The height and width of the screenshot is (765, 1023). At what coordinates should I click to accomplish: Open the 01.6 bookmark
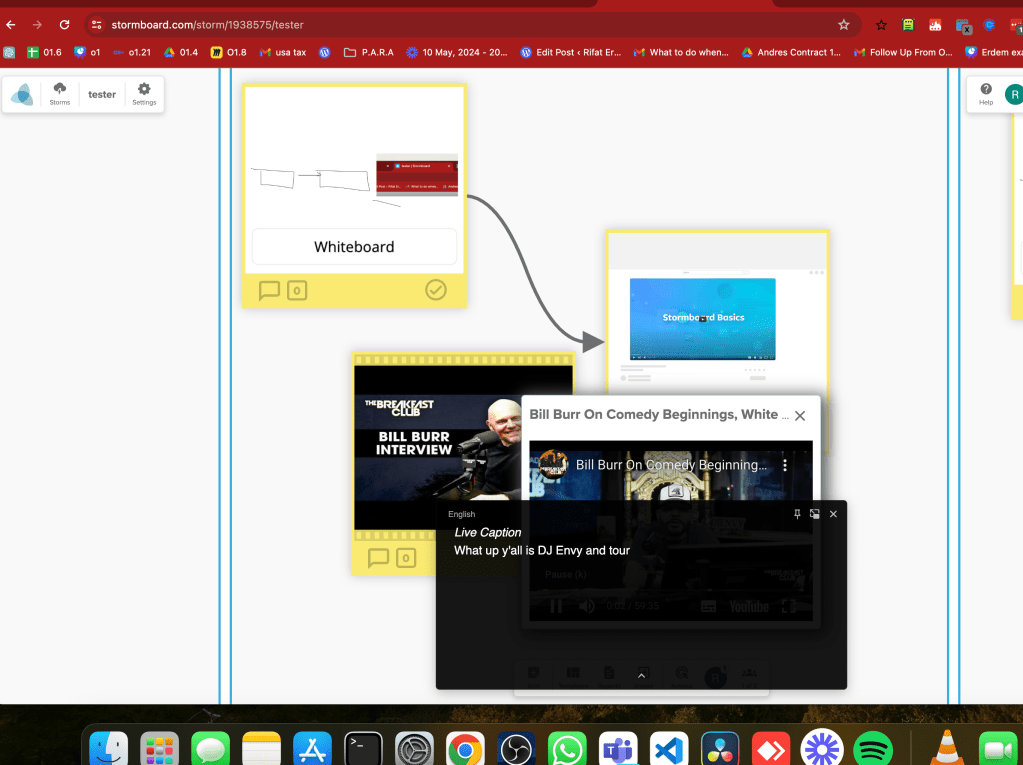pos(44,52)
